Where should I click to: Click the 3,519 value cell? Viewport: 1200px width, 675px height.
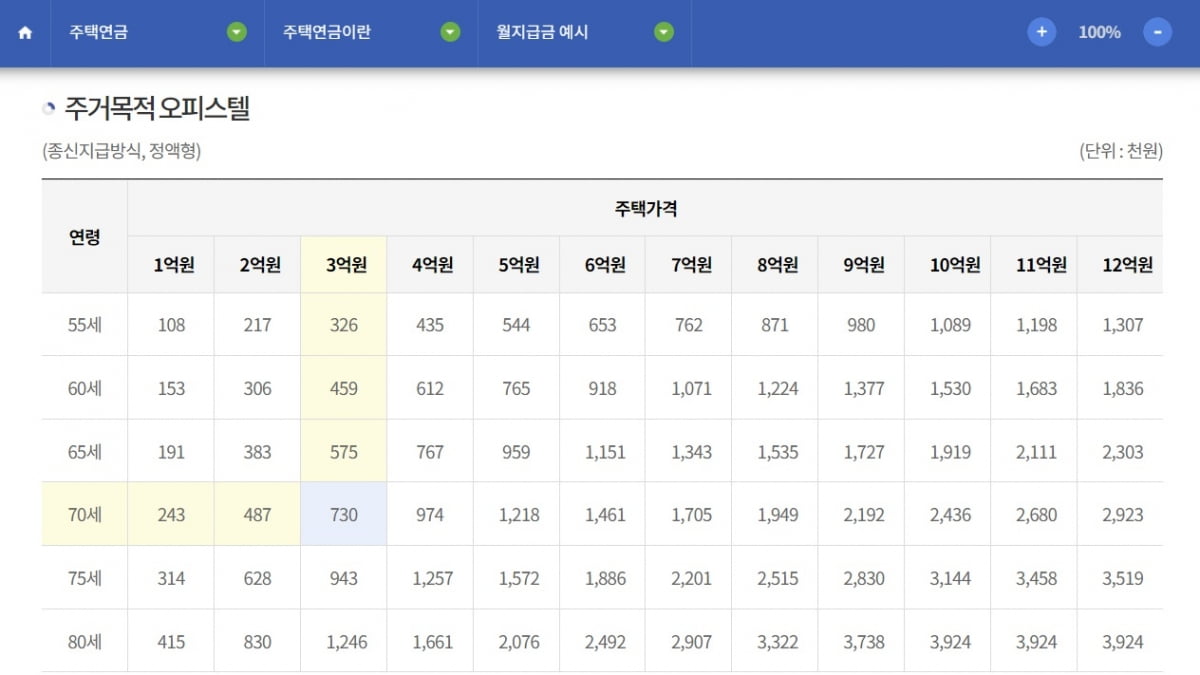(x=1122, y=579)
